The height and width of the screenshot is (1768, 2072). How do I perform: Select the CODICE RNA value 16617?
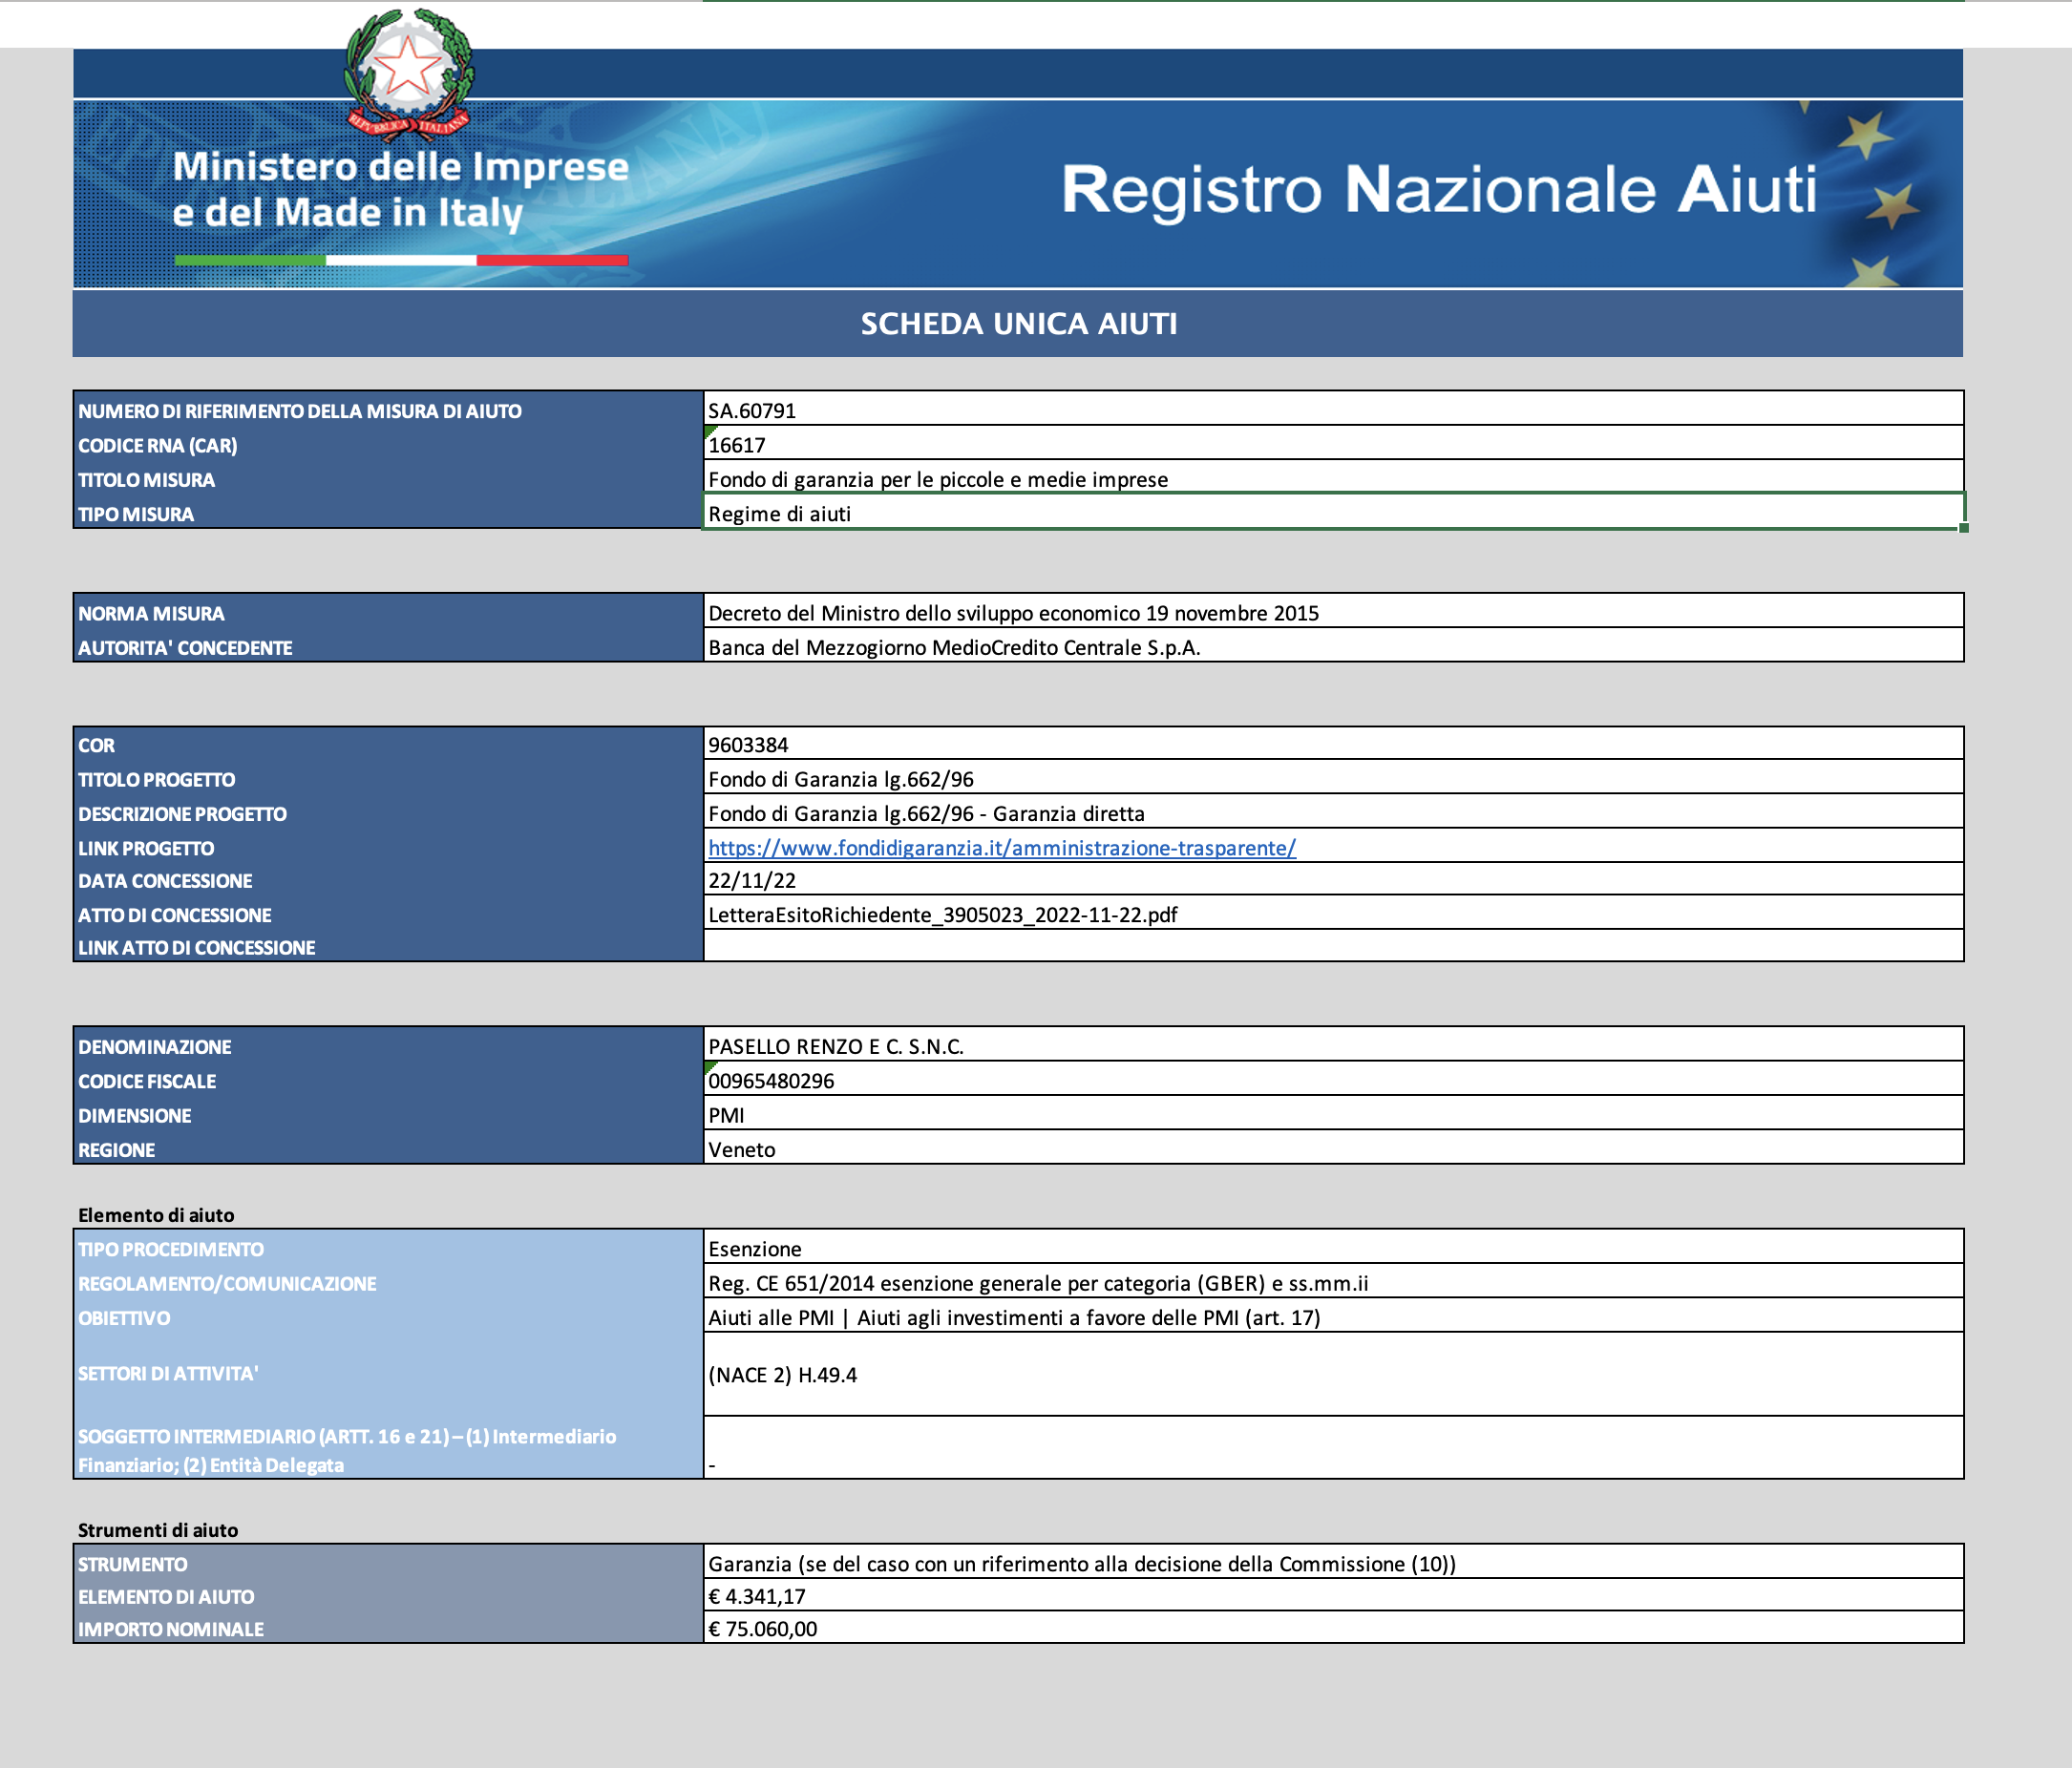coord(737,445)
